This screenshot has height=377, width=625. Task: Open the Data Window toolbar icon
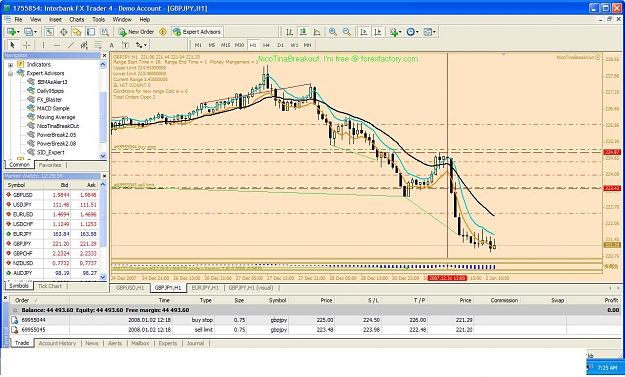[x=63, y=32]
